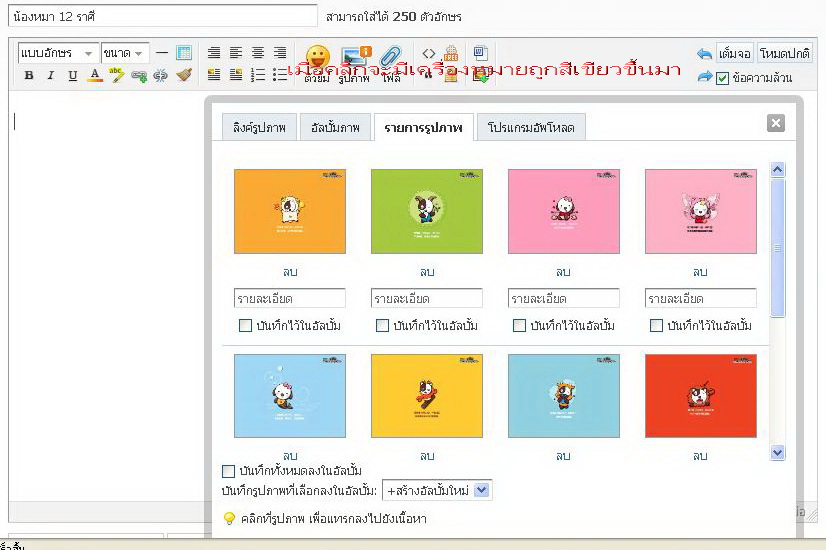Click the image list scroll-down arrow

[778, 453]
